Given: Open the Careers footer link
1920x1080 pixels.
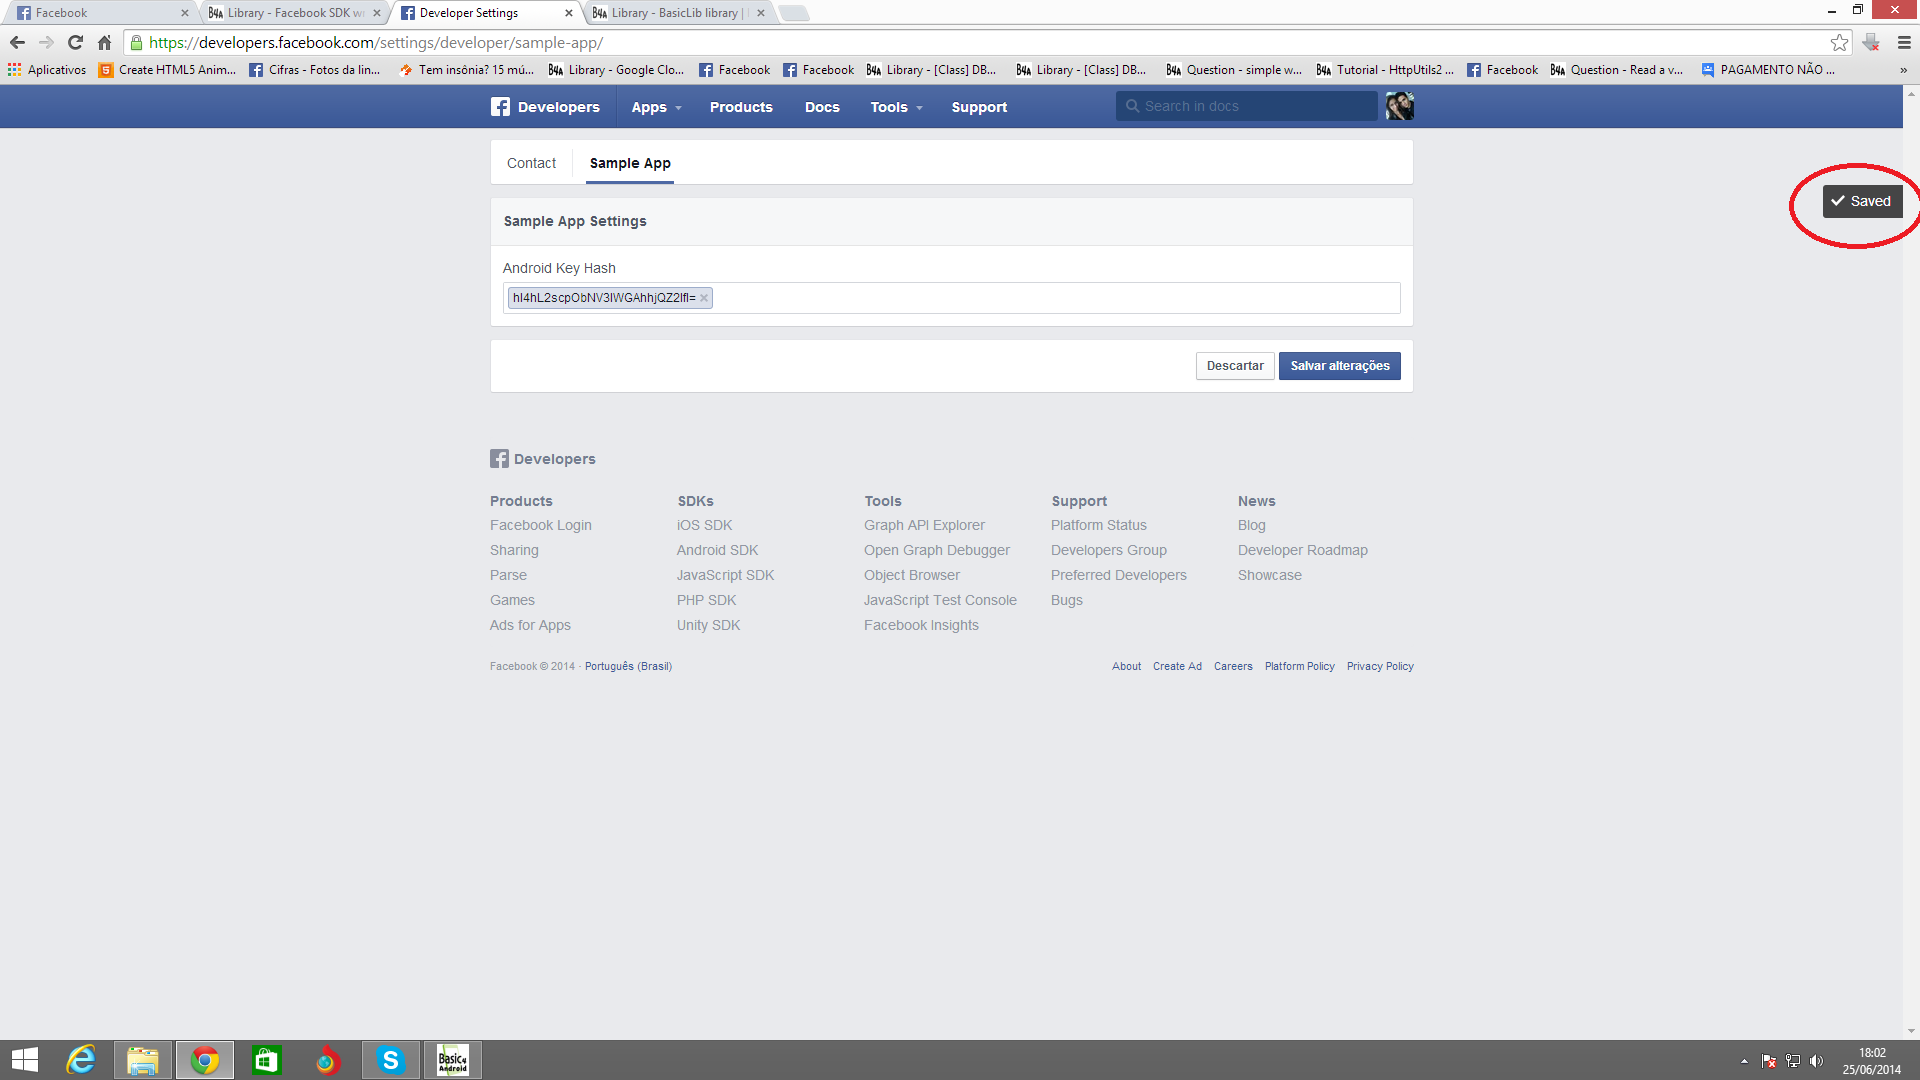Looking at the screenshot, I should [1233, 666].
